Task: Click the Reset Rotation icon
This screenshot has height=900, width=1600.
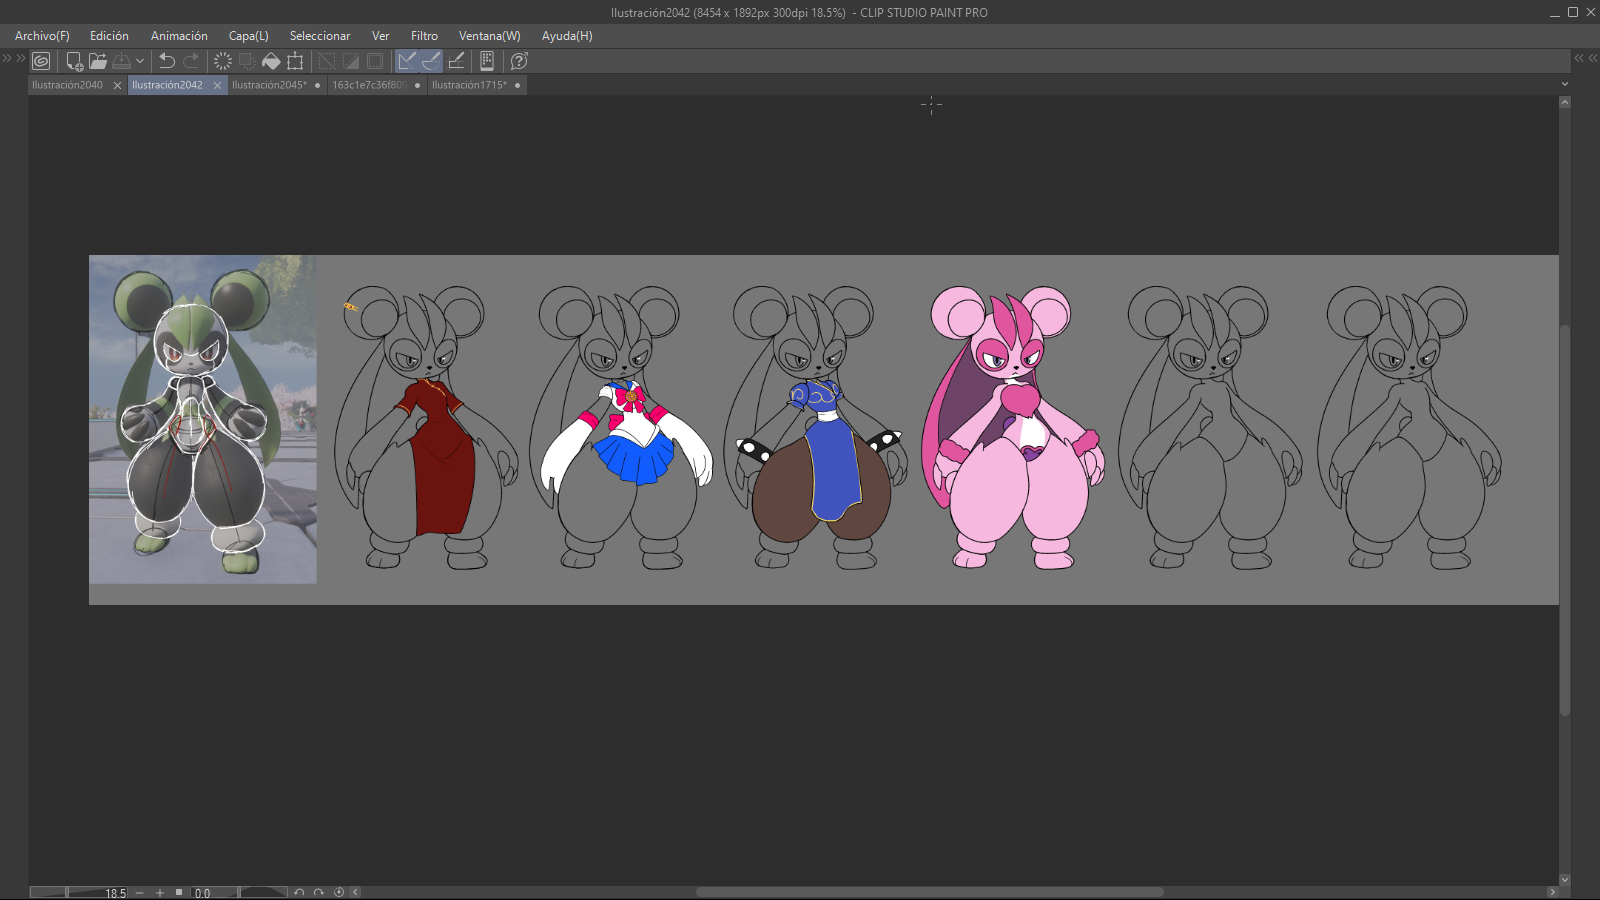Action: point(338,892)
